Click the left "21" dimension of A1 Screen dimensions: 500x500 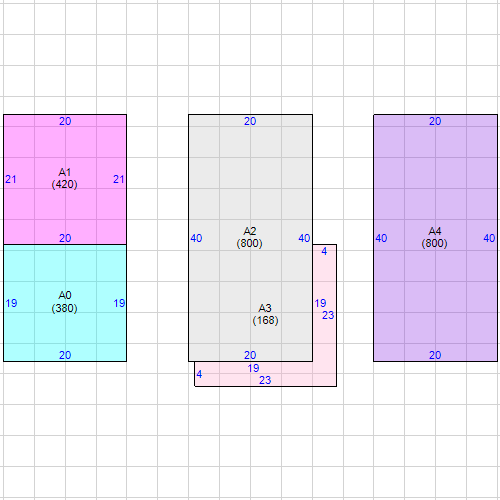11,179
